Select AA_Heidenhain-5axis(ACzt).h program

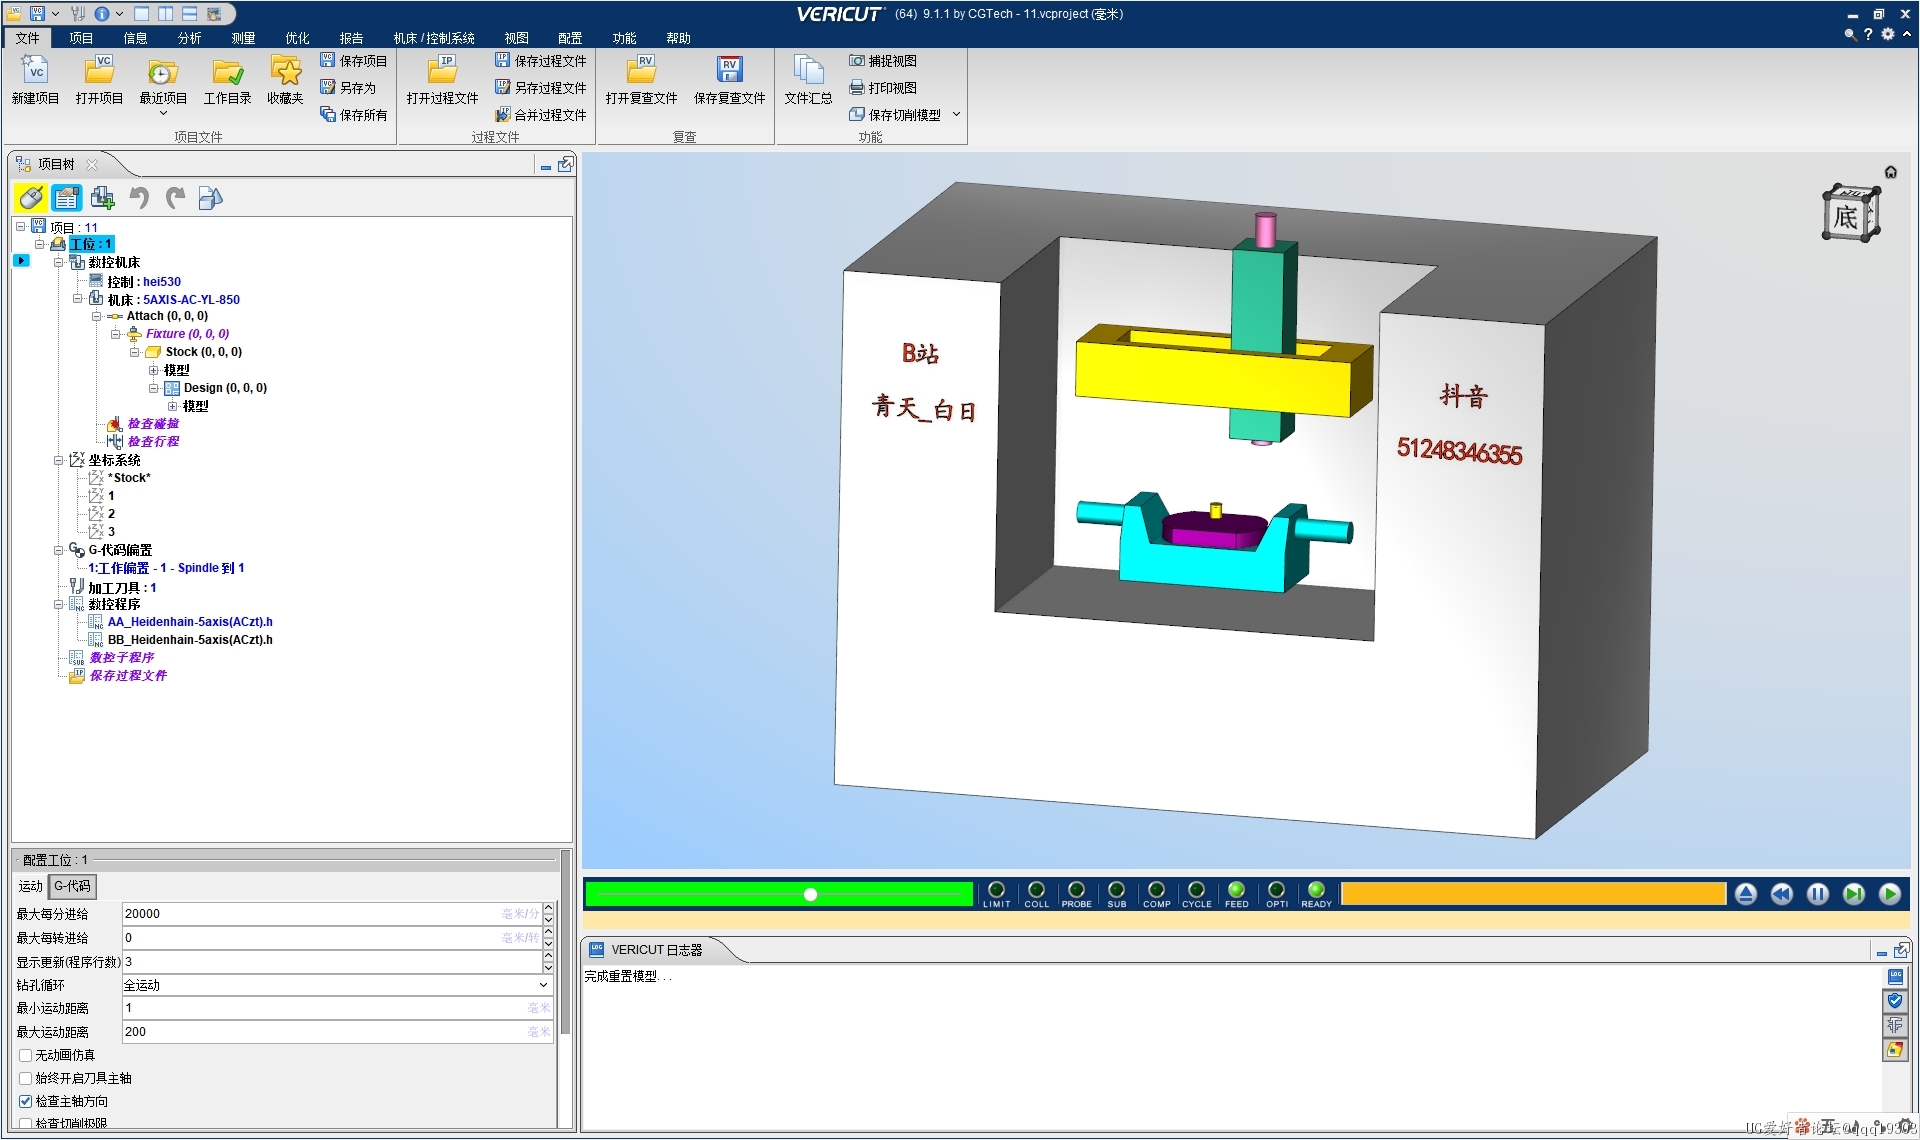pyautogui.click(x=189, y=622)
